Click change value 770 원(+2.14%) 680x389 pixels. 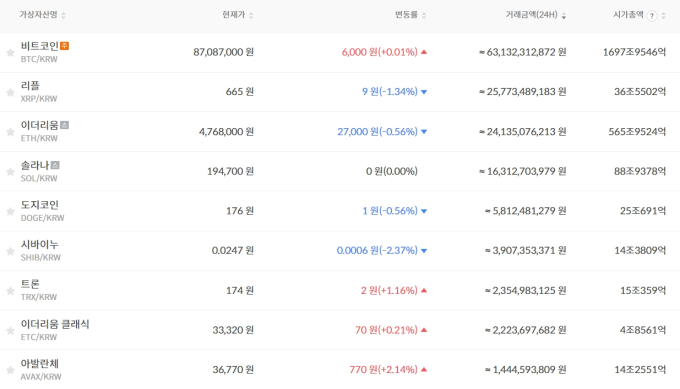tap(383, 369)
